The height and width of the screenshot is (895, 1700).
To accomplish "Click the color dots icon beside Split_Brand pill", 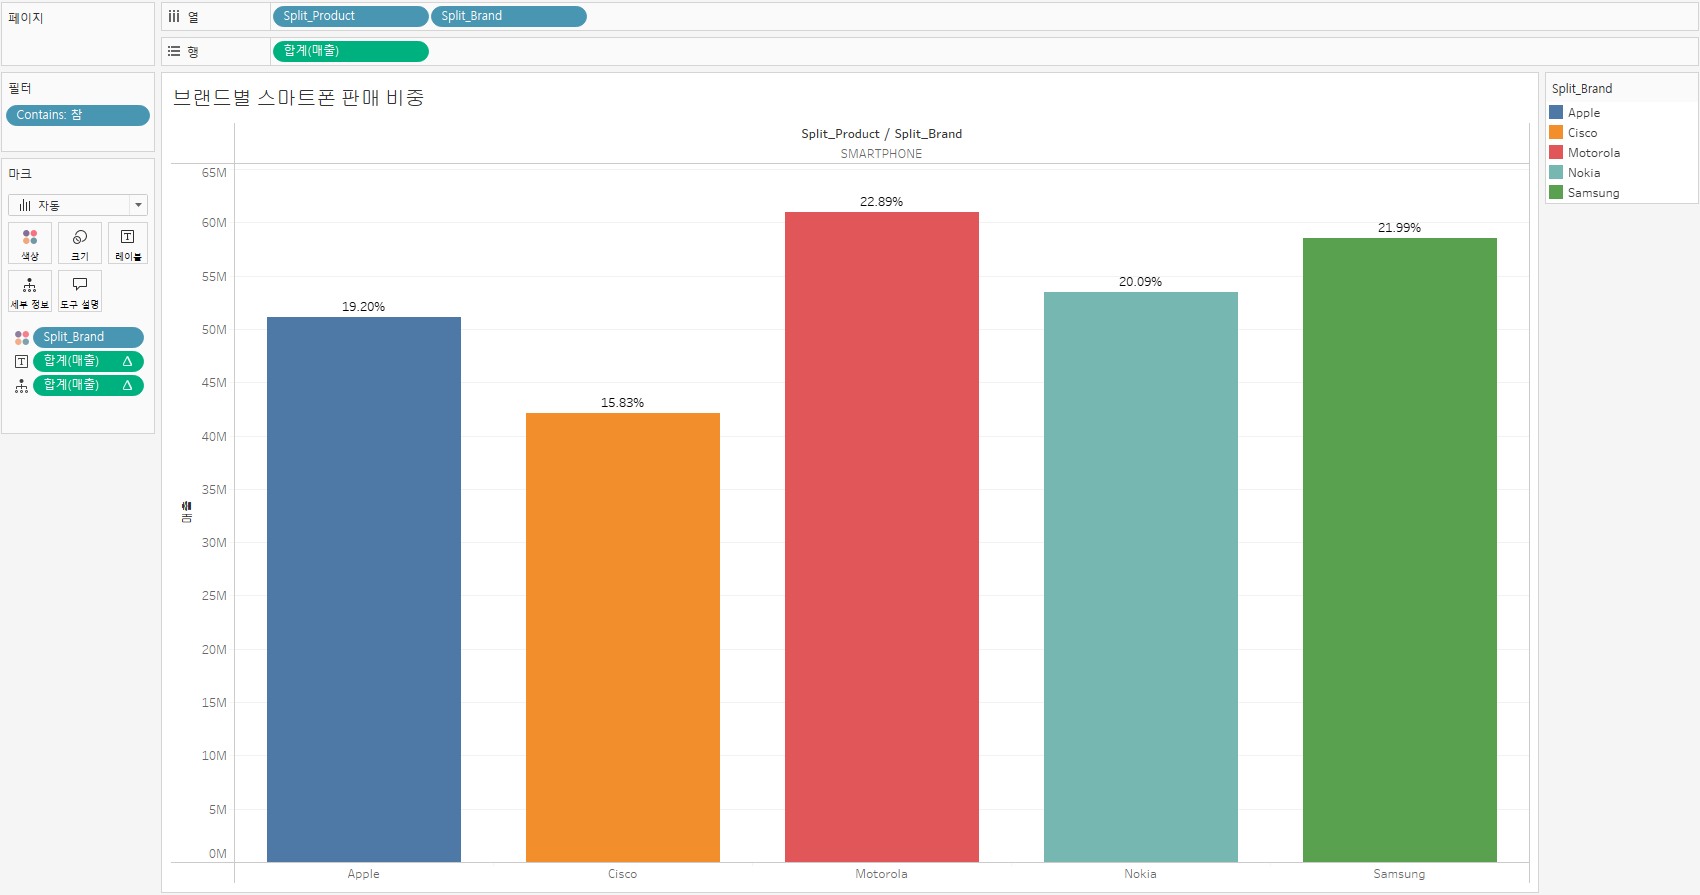I will [x=22, y=338].
